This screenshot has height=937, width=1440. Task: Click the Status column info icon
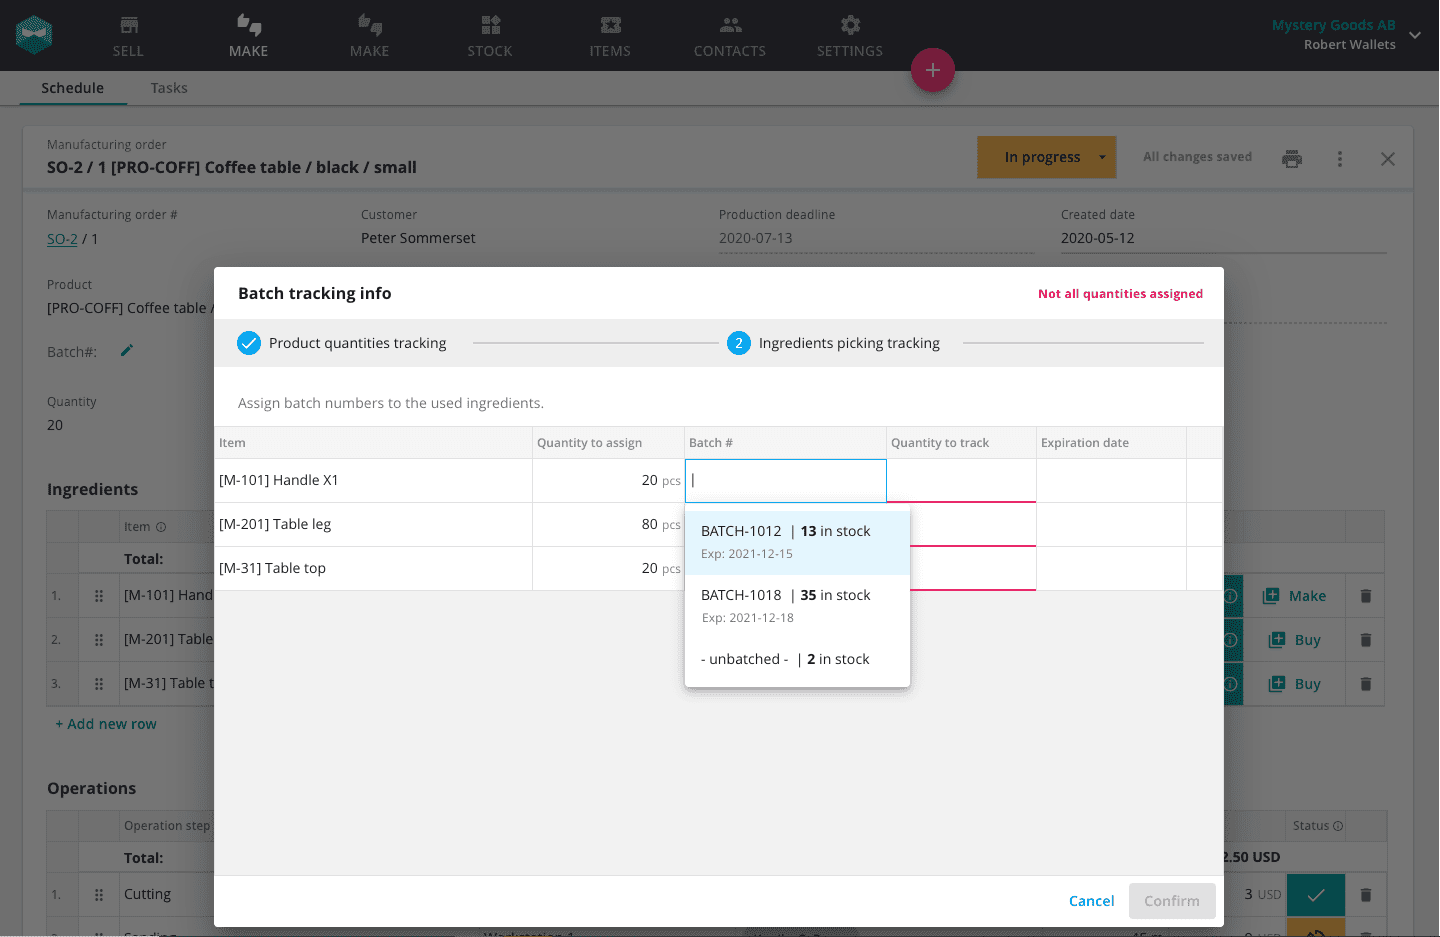1338,826
